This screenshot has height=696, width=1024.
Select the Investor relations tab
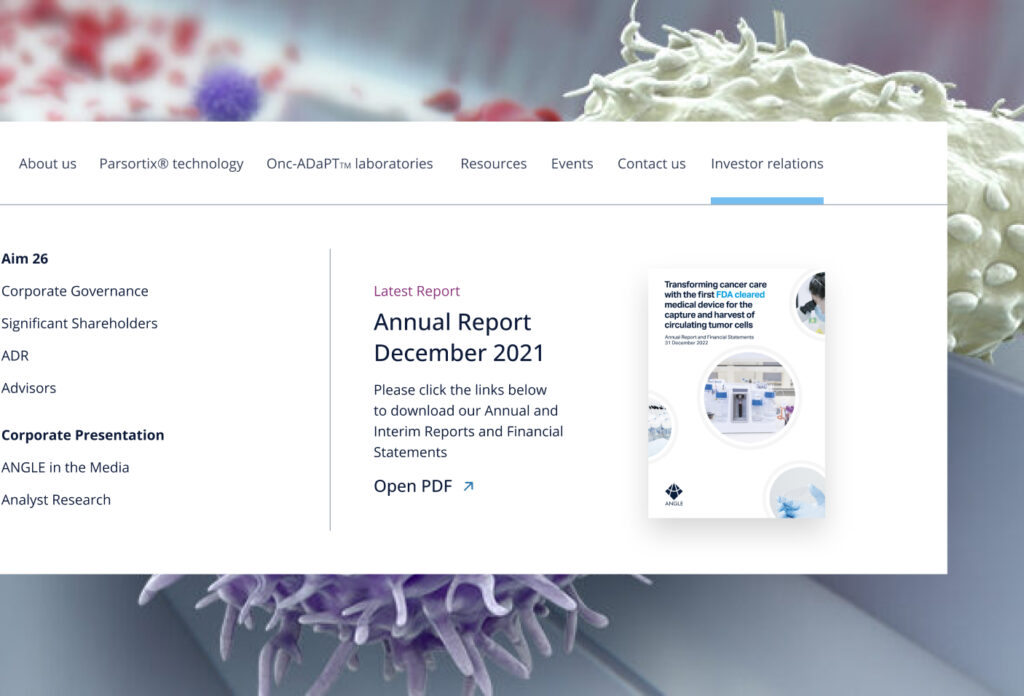point(767,164)
